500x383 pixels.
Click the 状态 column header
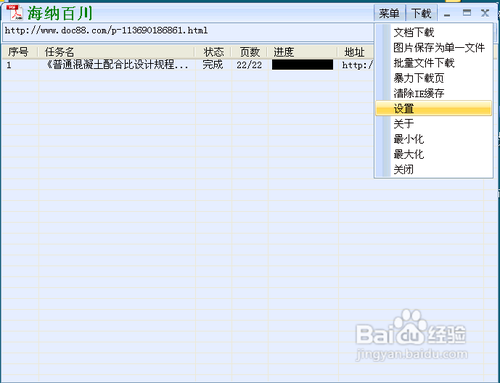pyautogui.click(x=213, y=52)
